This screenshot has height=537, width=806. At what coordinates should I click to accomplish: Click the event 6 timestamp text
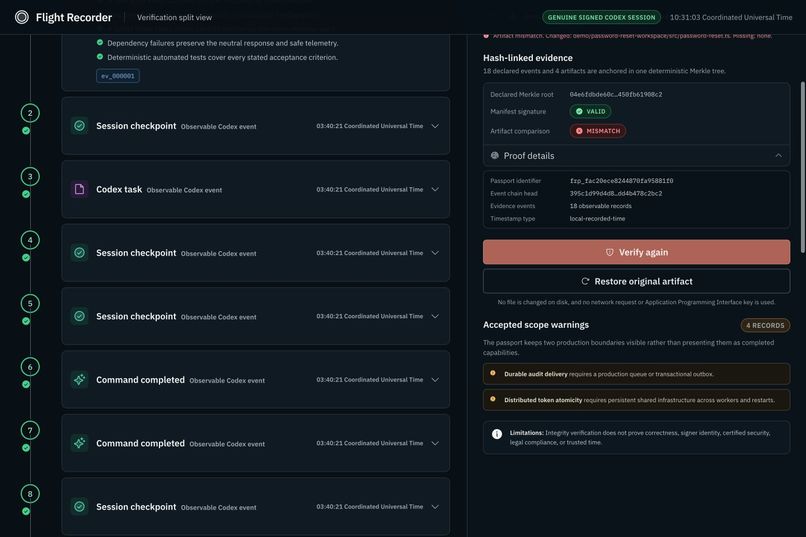[x=370, y=380]
